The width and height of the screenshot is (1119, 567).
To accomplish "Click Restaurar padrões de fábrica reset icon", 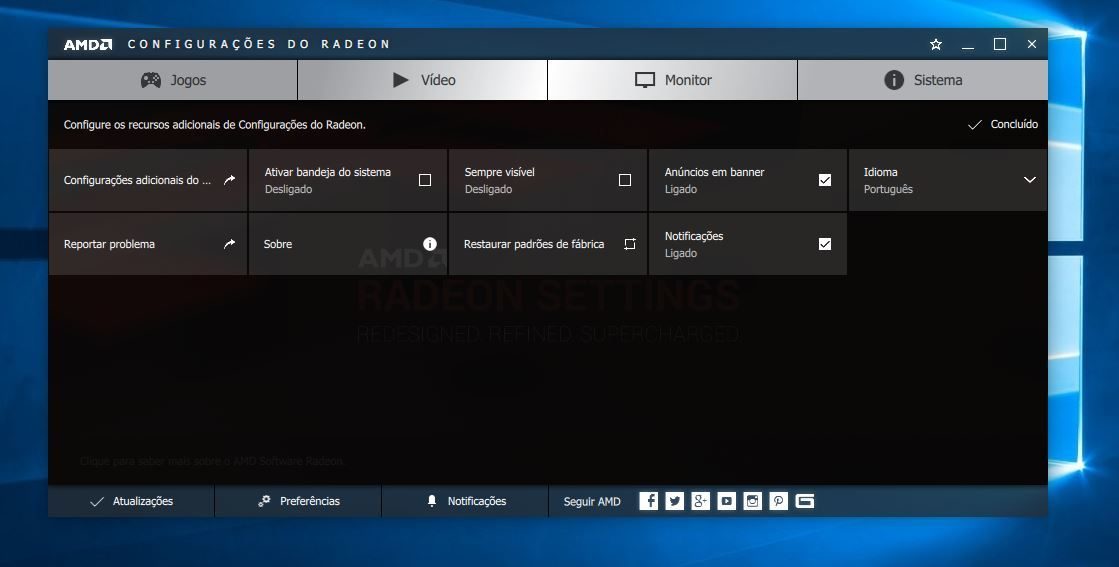I will (x=629, y=244).
